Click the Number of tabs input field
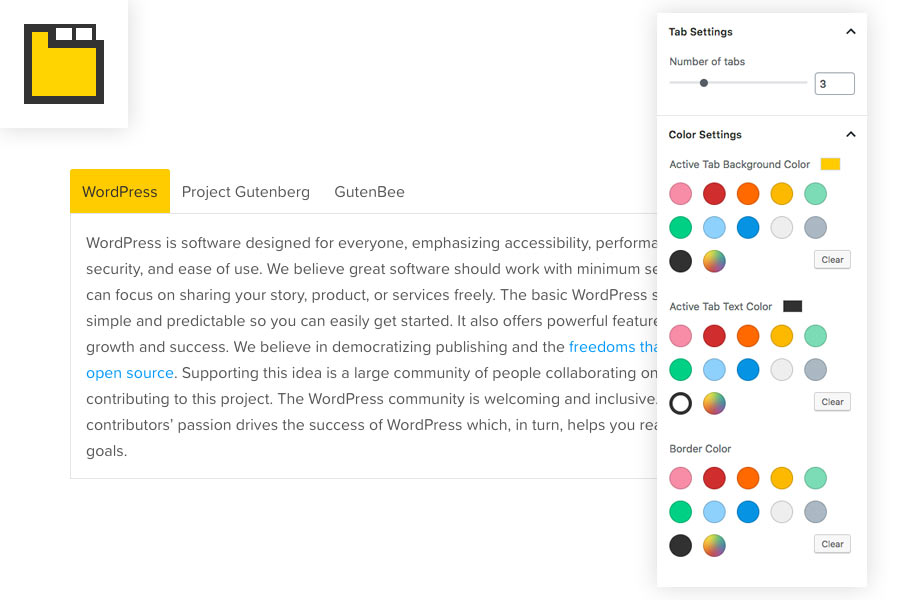 click(834, 83)
